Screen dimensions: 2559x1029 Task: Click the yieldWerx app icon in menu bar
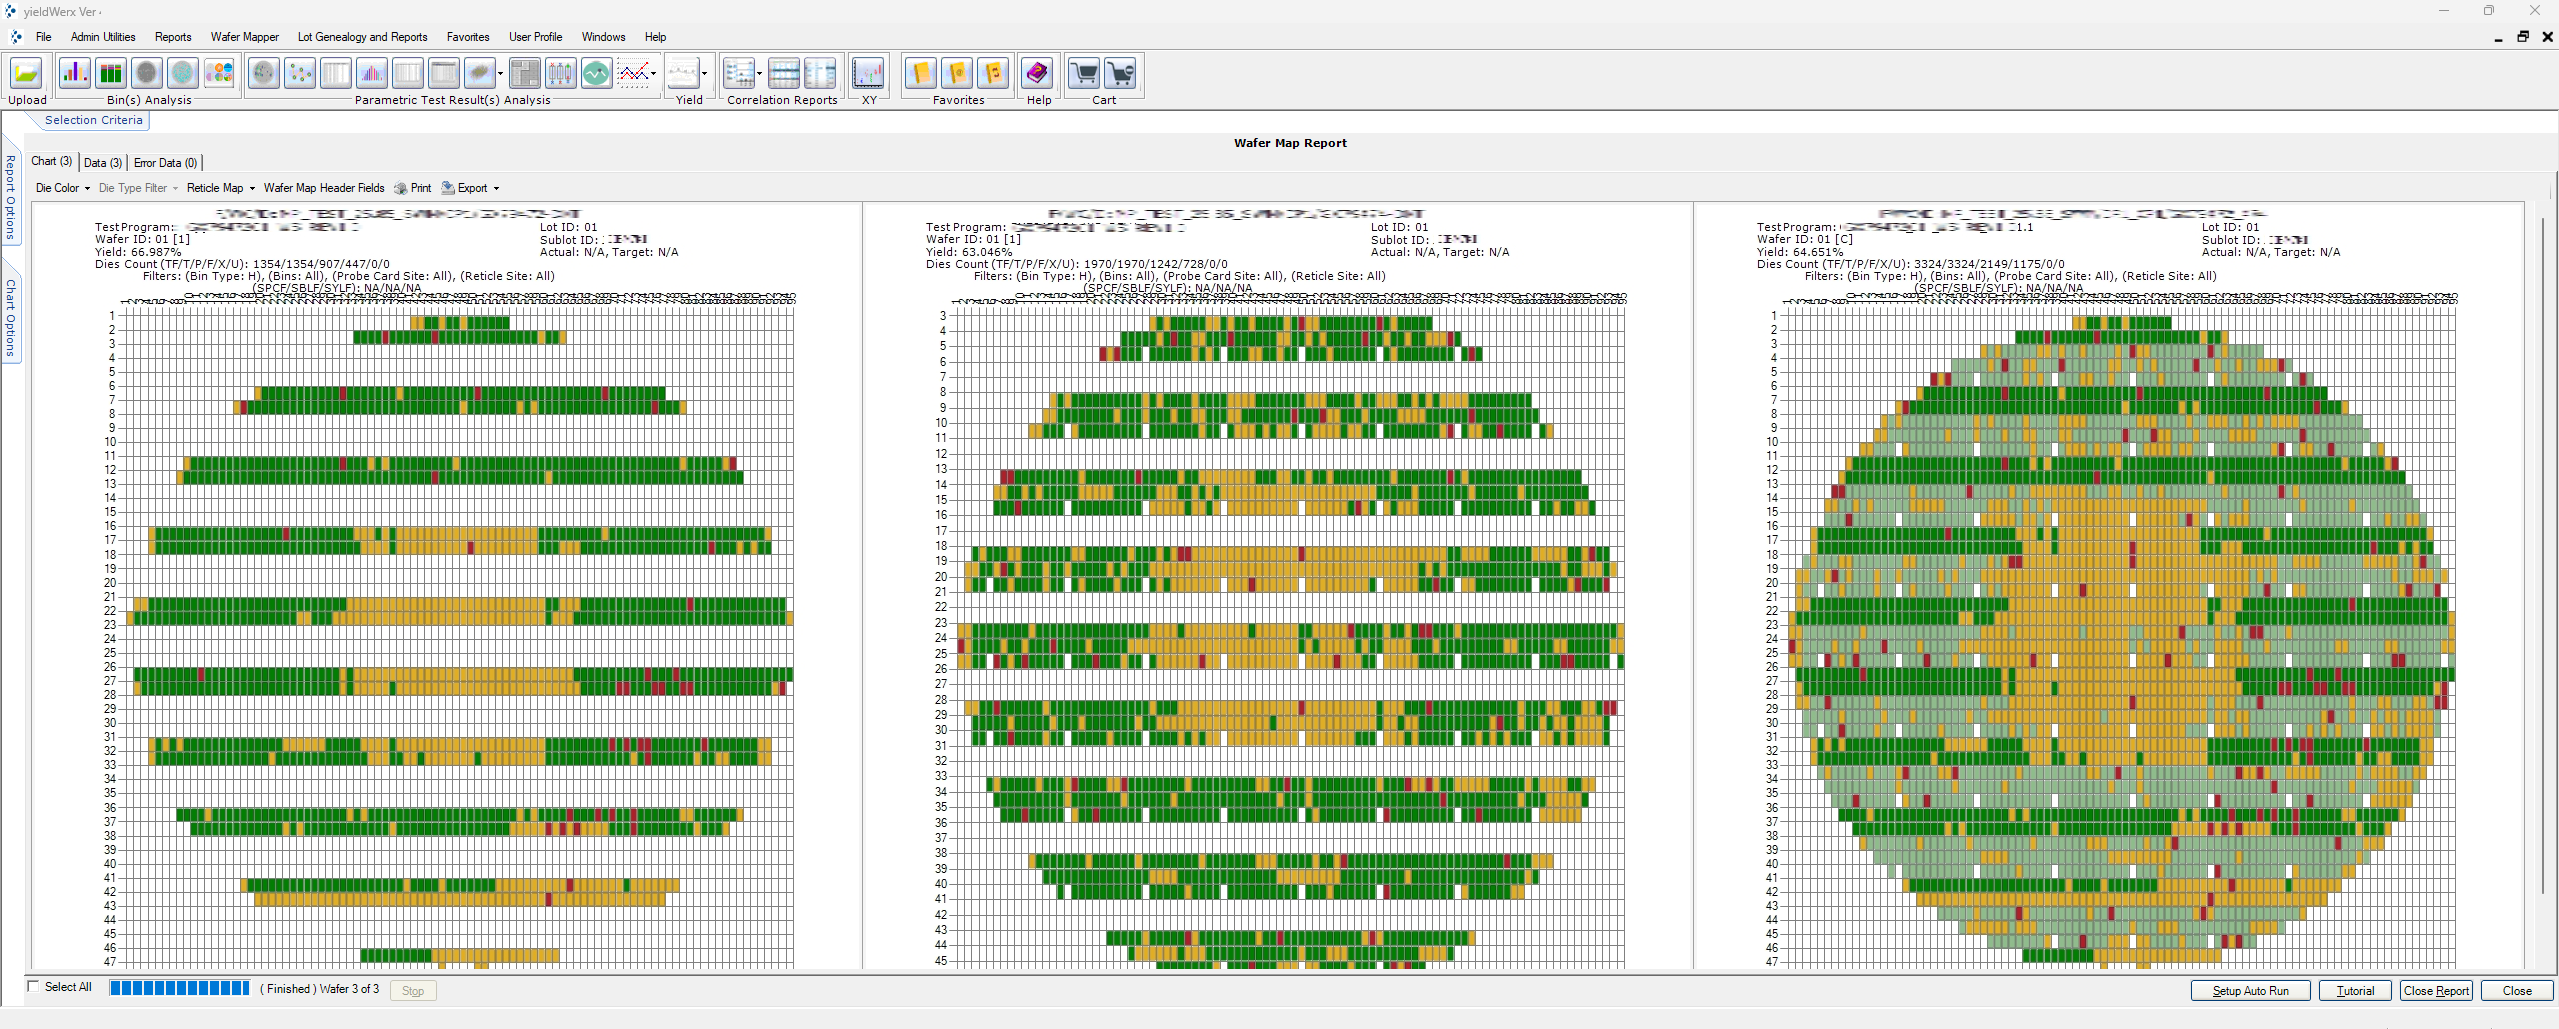[x=16, y=37]
